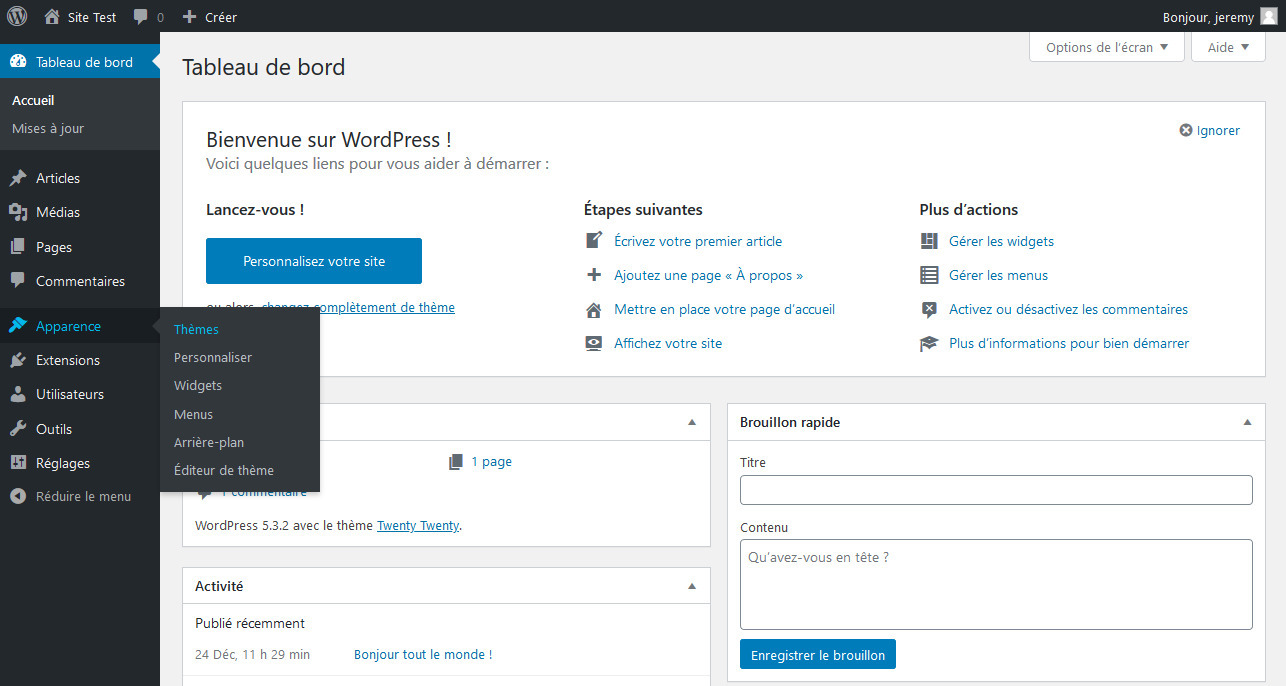Focus the Titre input field
Image resolution: width=1286 pixels, height=686 pixels.
click(996, 490)
